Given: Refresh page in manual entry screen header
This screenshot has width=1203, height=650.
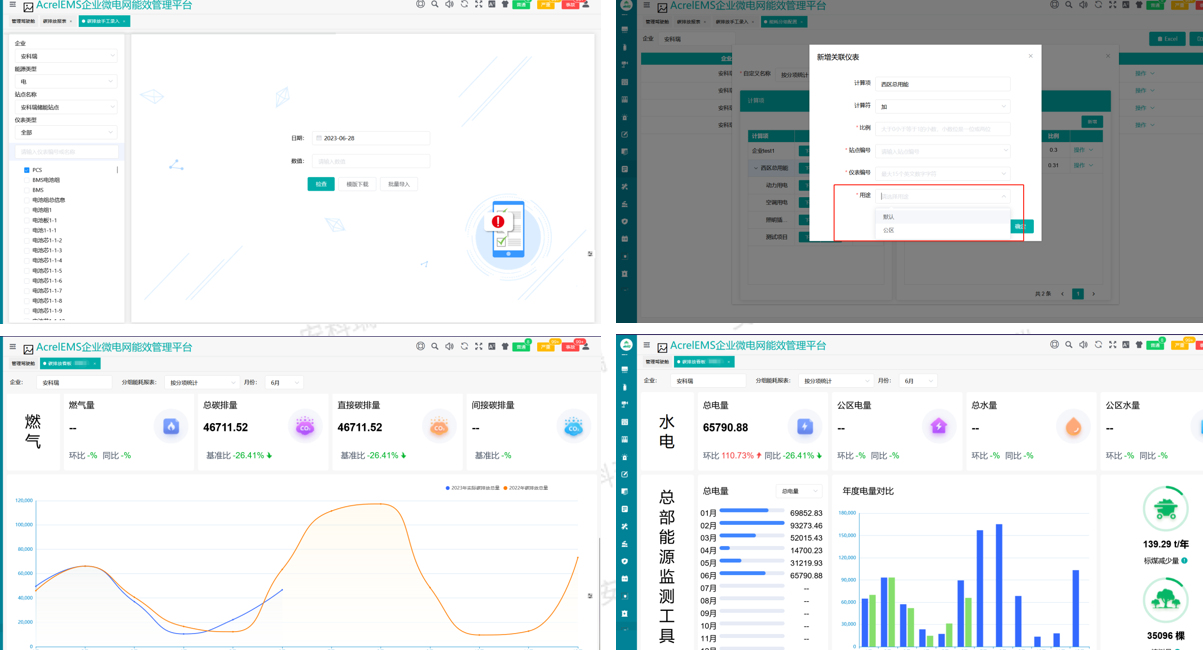Looking at the screenshot, I should 464,5.
